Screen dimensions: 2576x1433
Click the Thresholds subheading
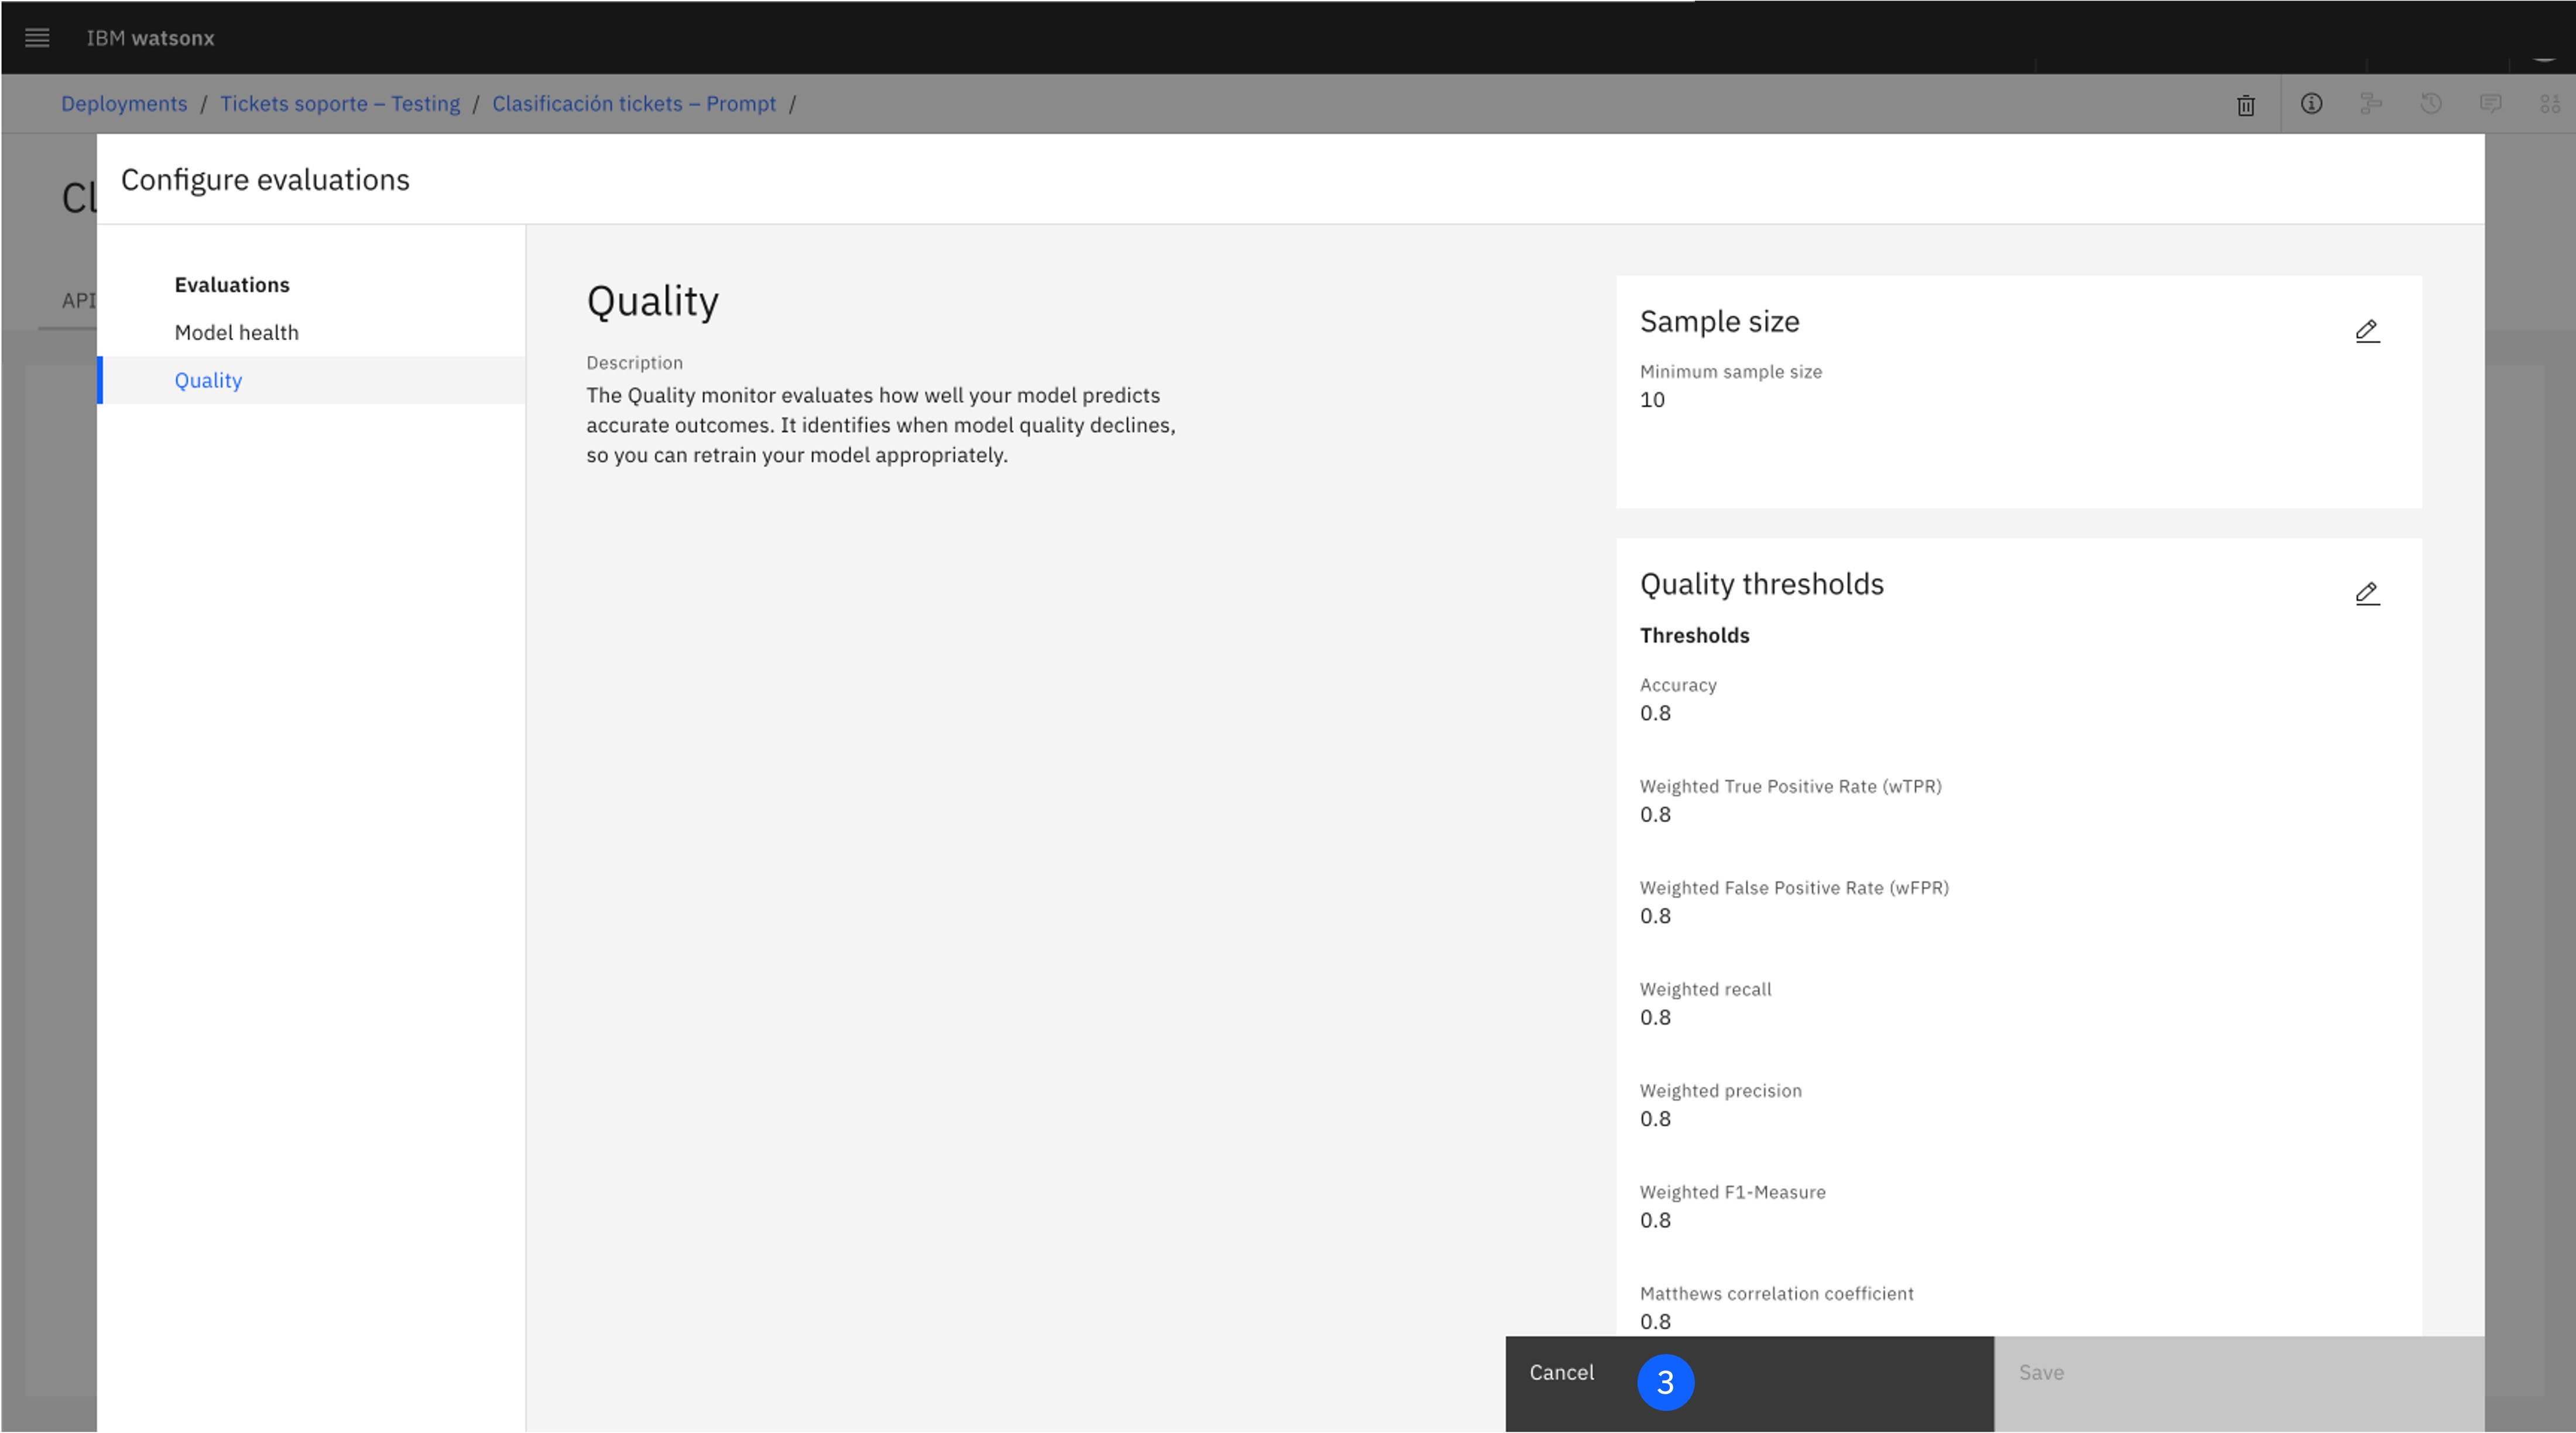tap(1694, 636)
